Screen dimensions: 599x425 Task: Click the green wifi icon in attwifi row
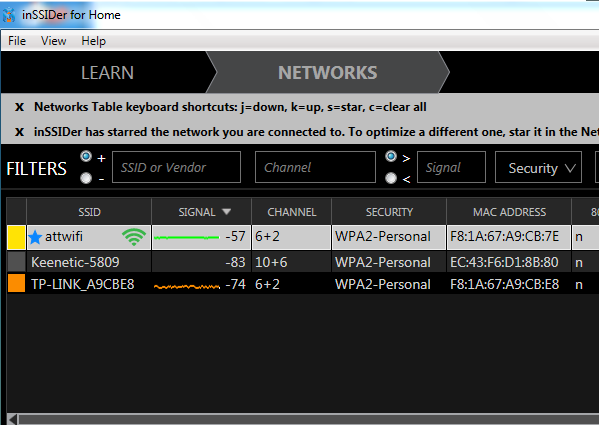click(x=134, y=237)
